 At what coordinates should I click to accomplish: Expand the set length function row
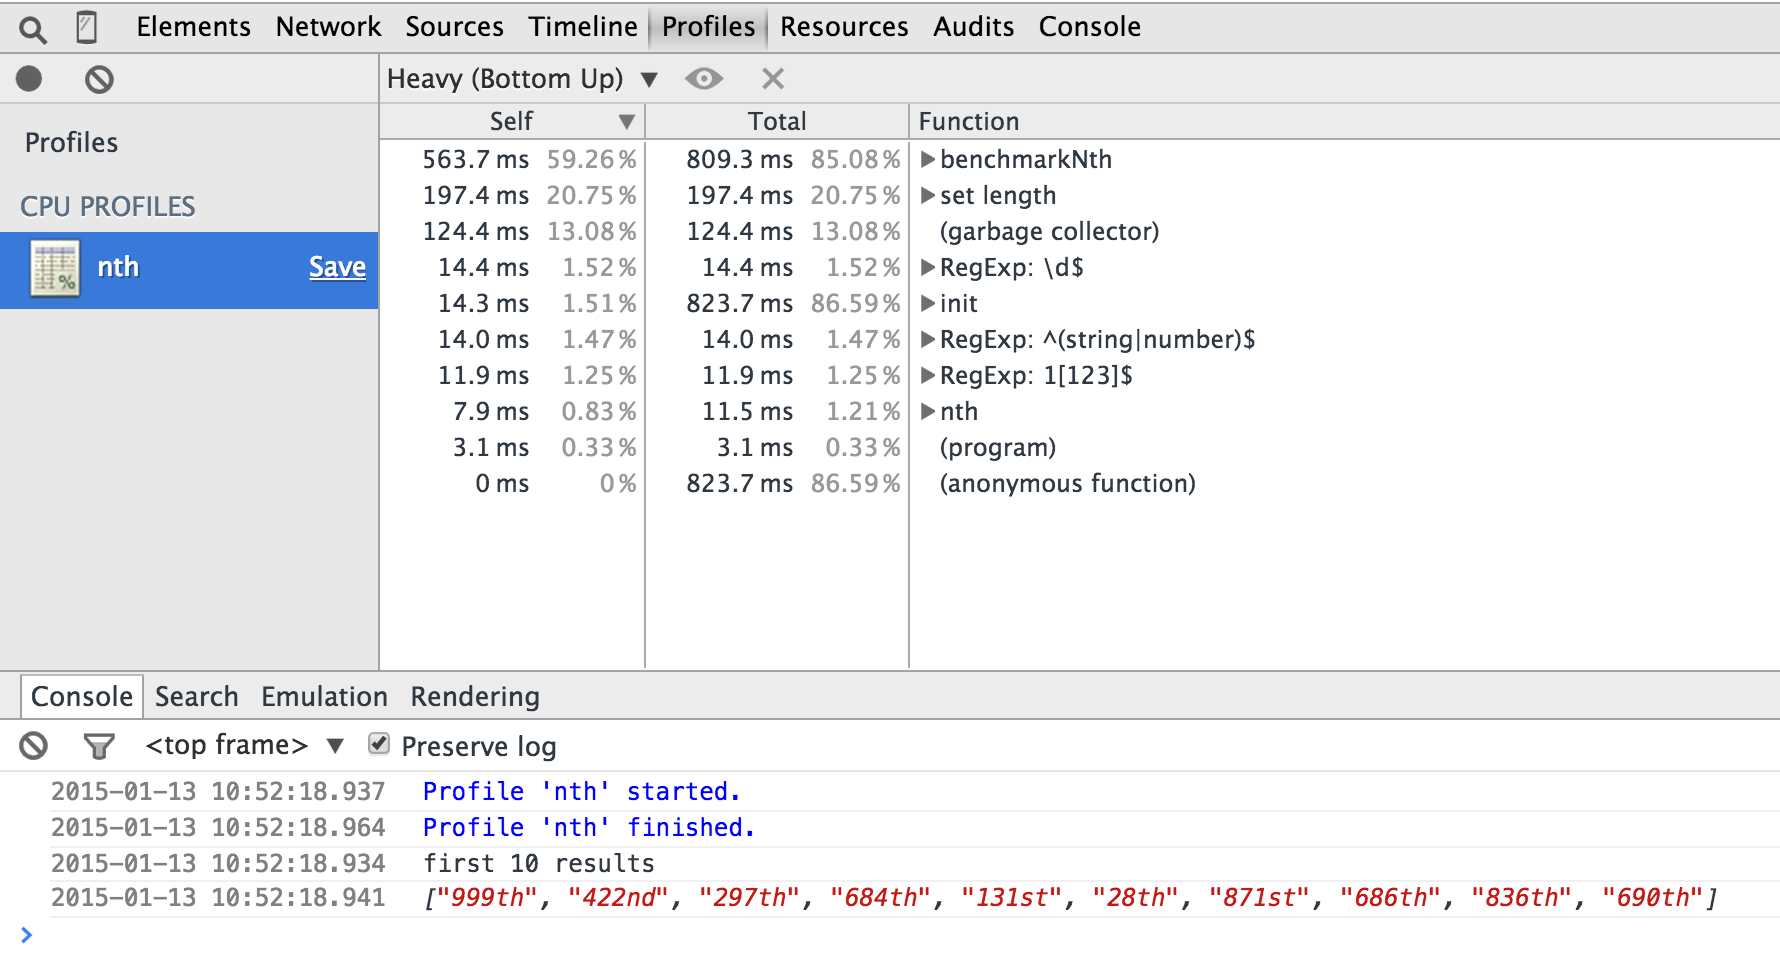click(x=927, y=195)
